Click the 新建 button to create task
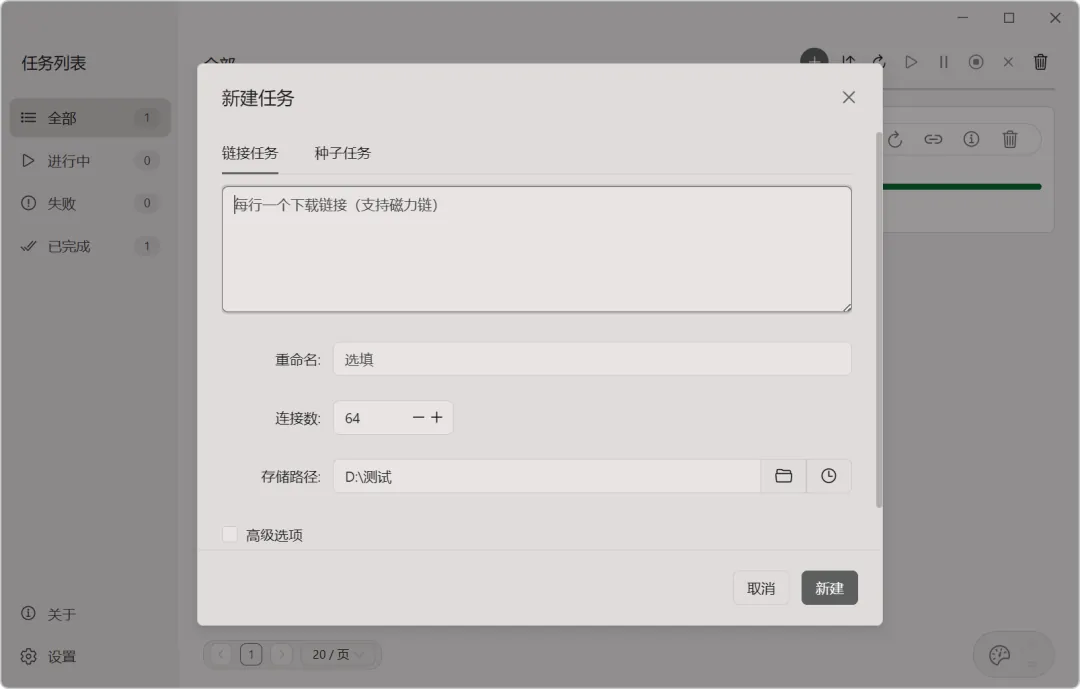This screenshot has width=1080, height=689. (x=829, y=588)
